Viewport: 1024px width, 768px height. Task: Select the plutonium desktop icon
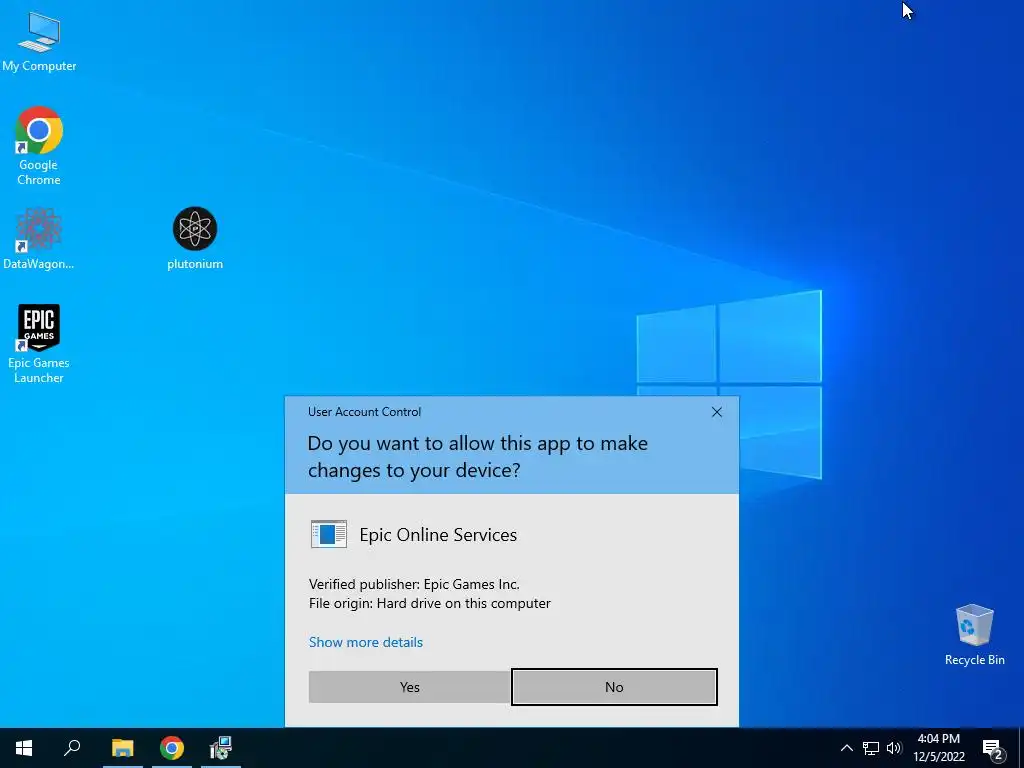click(195, 238)
